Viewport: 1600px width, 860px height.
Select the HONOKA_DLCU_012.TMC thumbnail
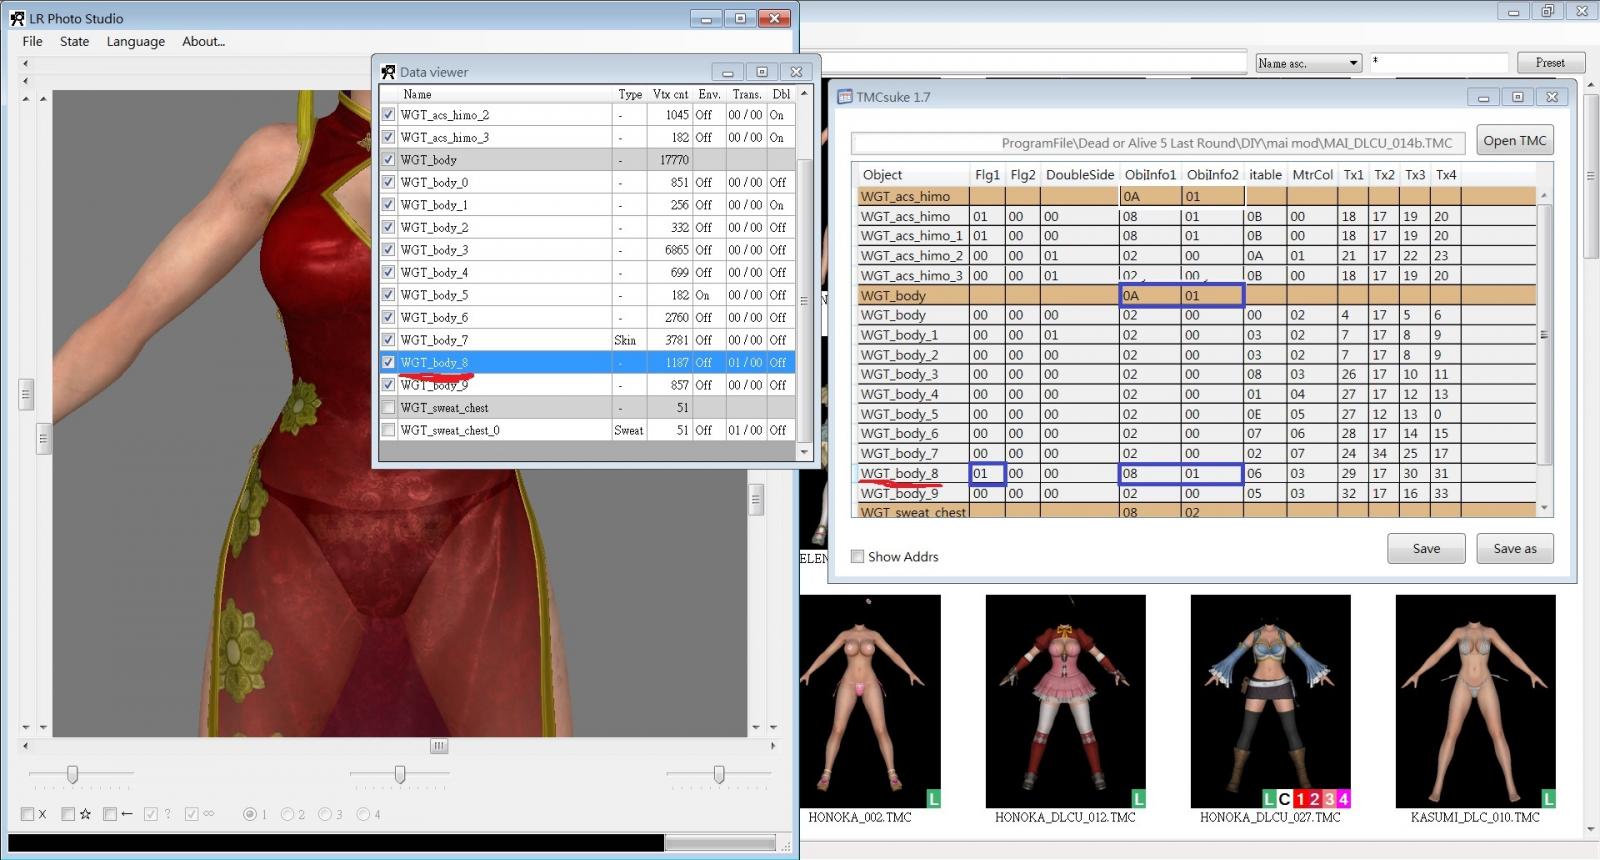pyautogui.click(x=1066, y=701)
